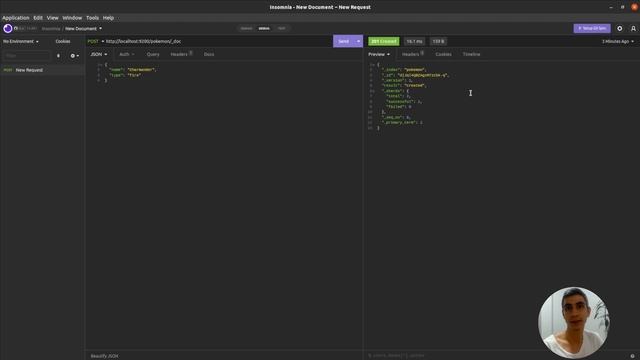Click the sidebar sort order icon
Viewport: 640px width, 360px height.
click(58, 56)
